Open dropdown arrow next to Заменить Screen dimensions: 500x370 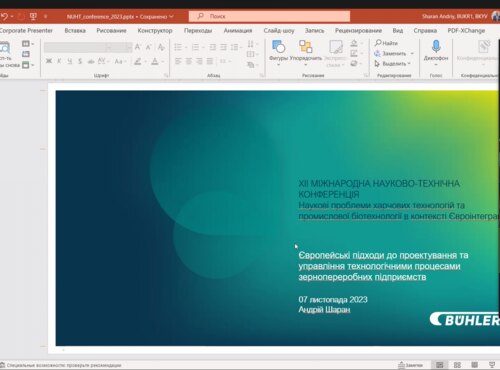(x=412, y=53)
